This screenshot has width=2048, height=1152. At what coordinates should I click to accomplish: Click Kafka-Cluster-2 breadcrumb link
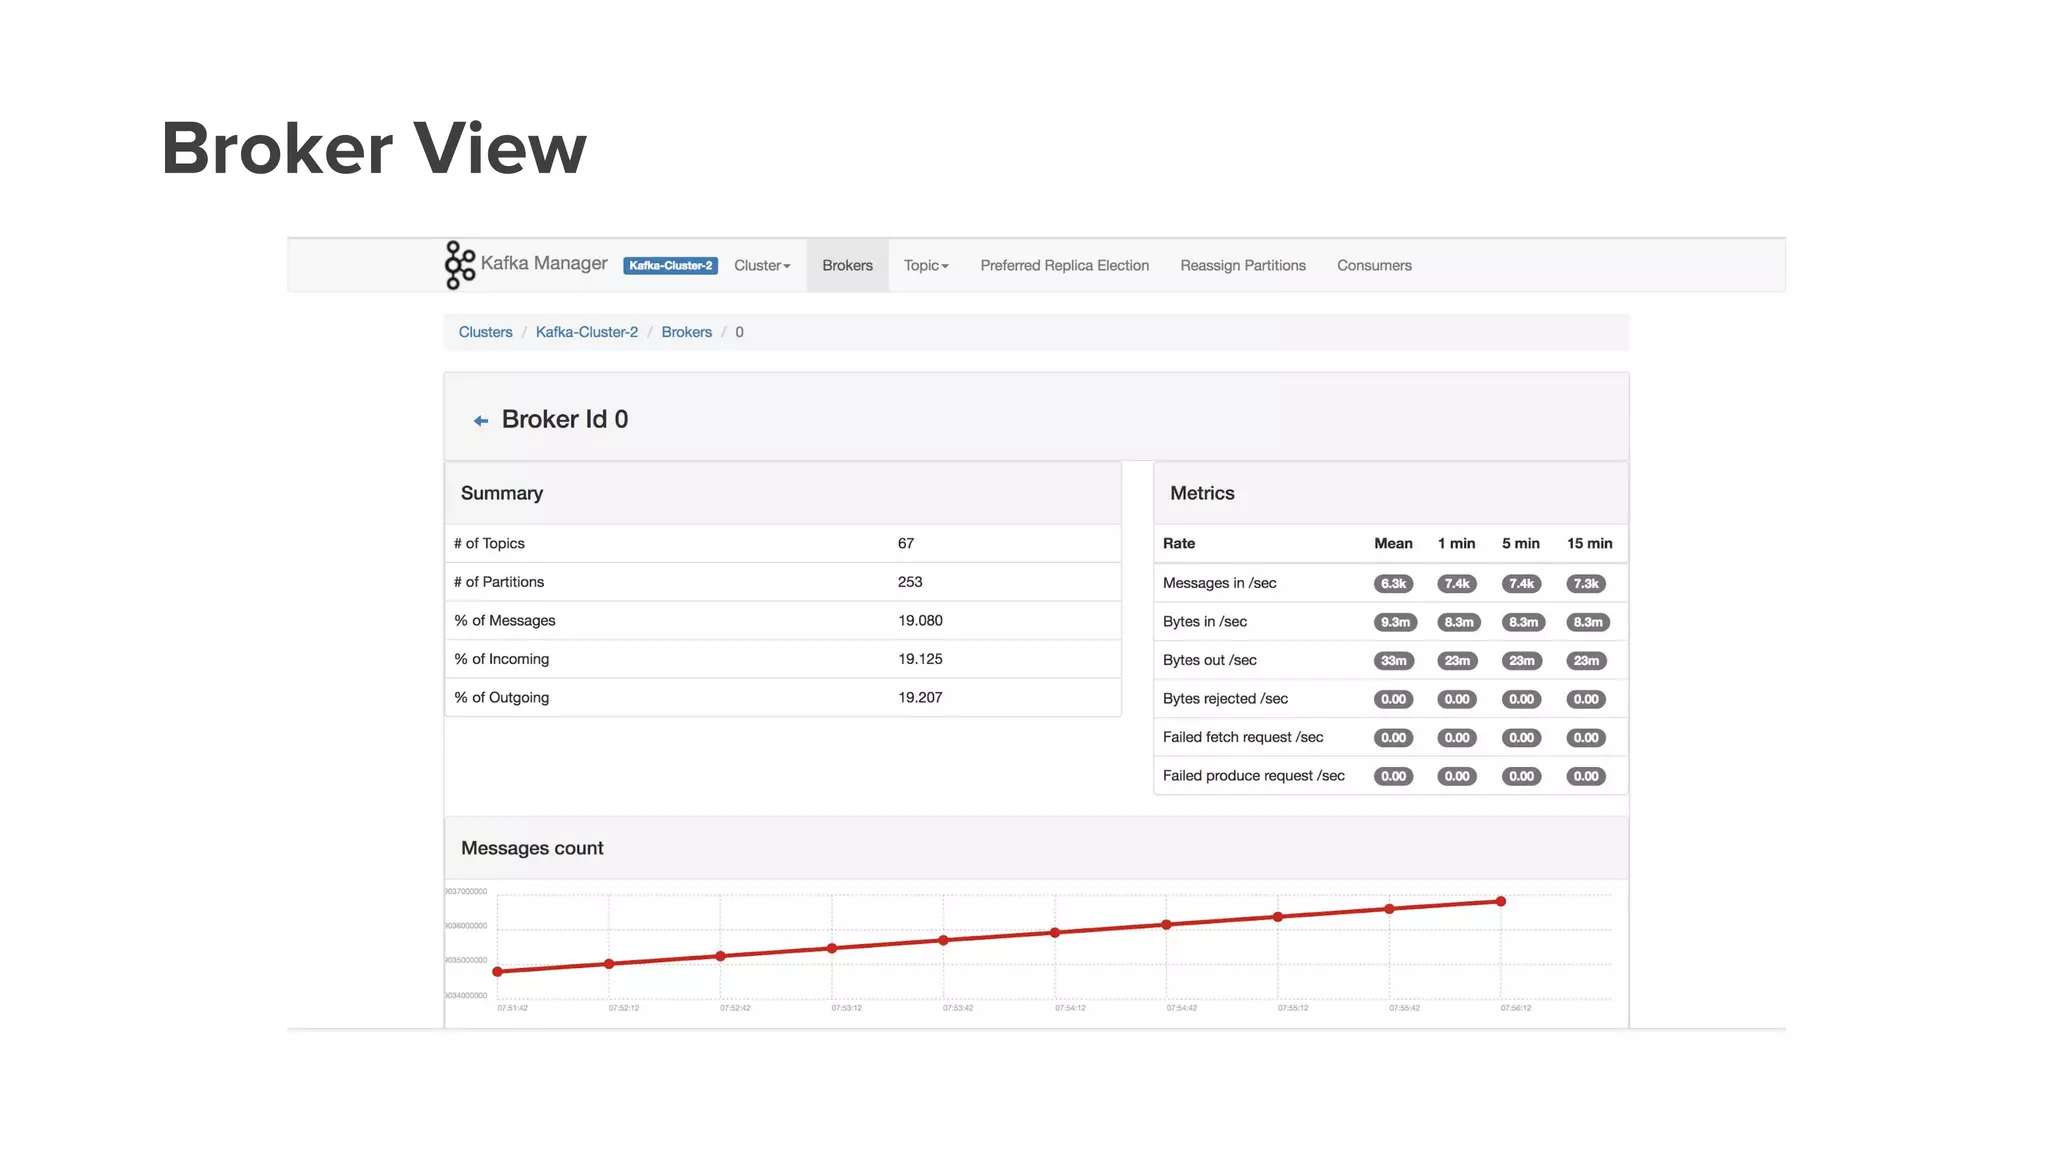[586, 332]
